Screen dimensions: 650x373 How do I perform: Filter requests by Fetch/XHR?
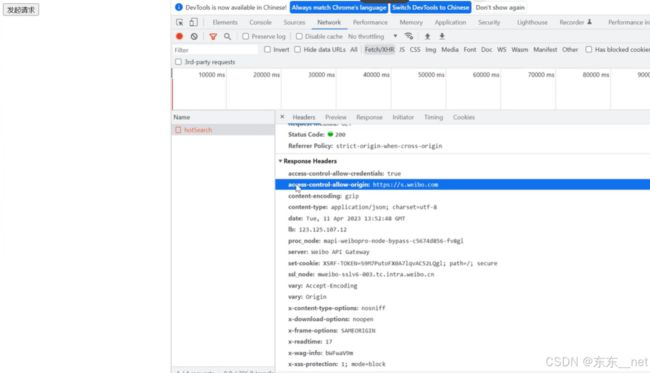(379, 49)
